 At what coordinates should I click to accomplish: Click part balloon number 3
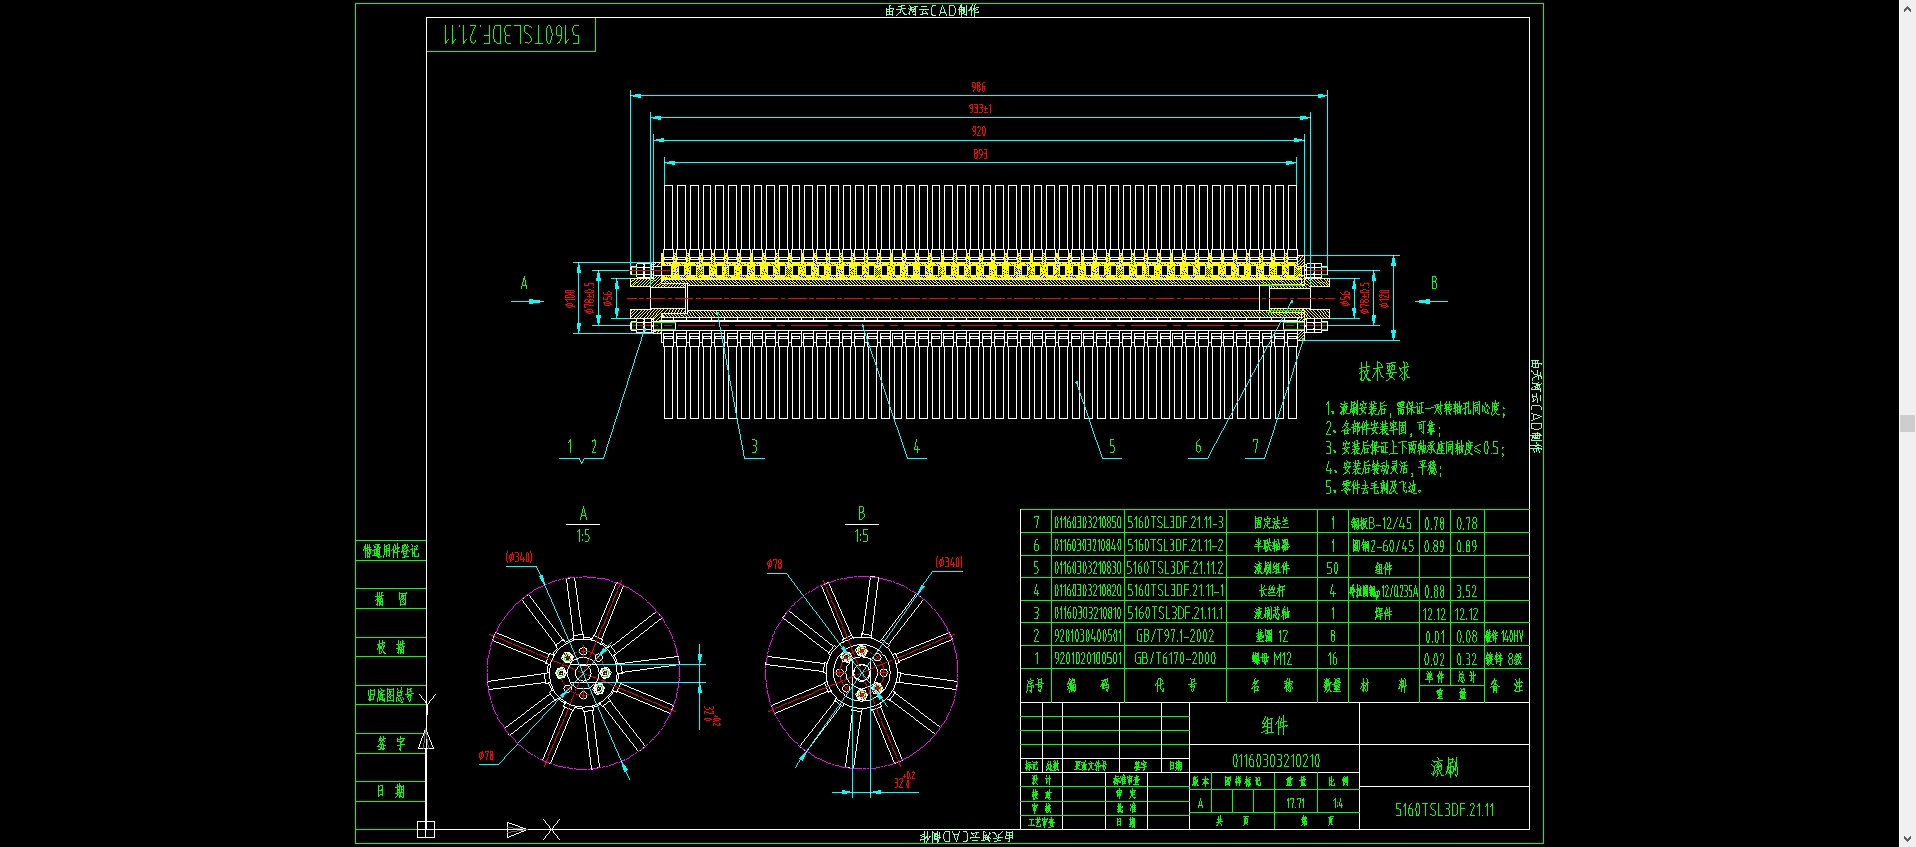pyautogui.click(x=754, y=447)
